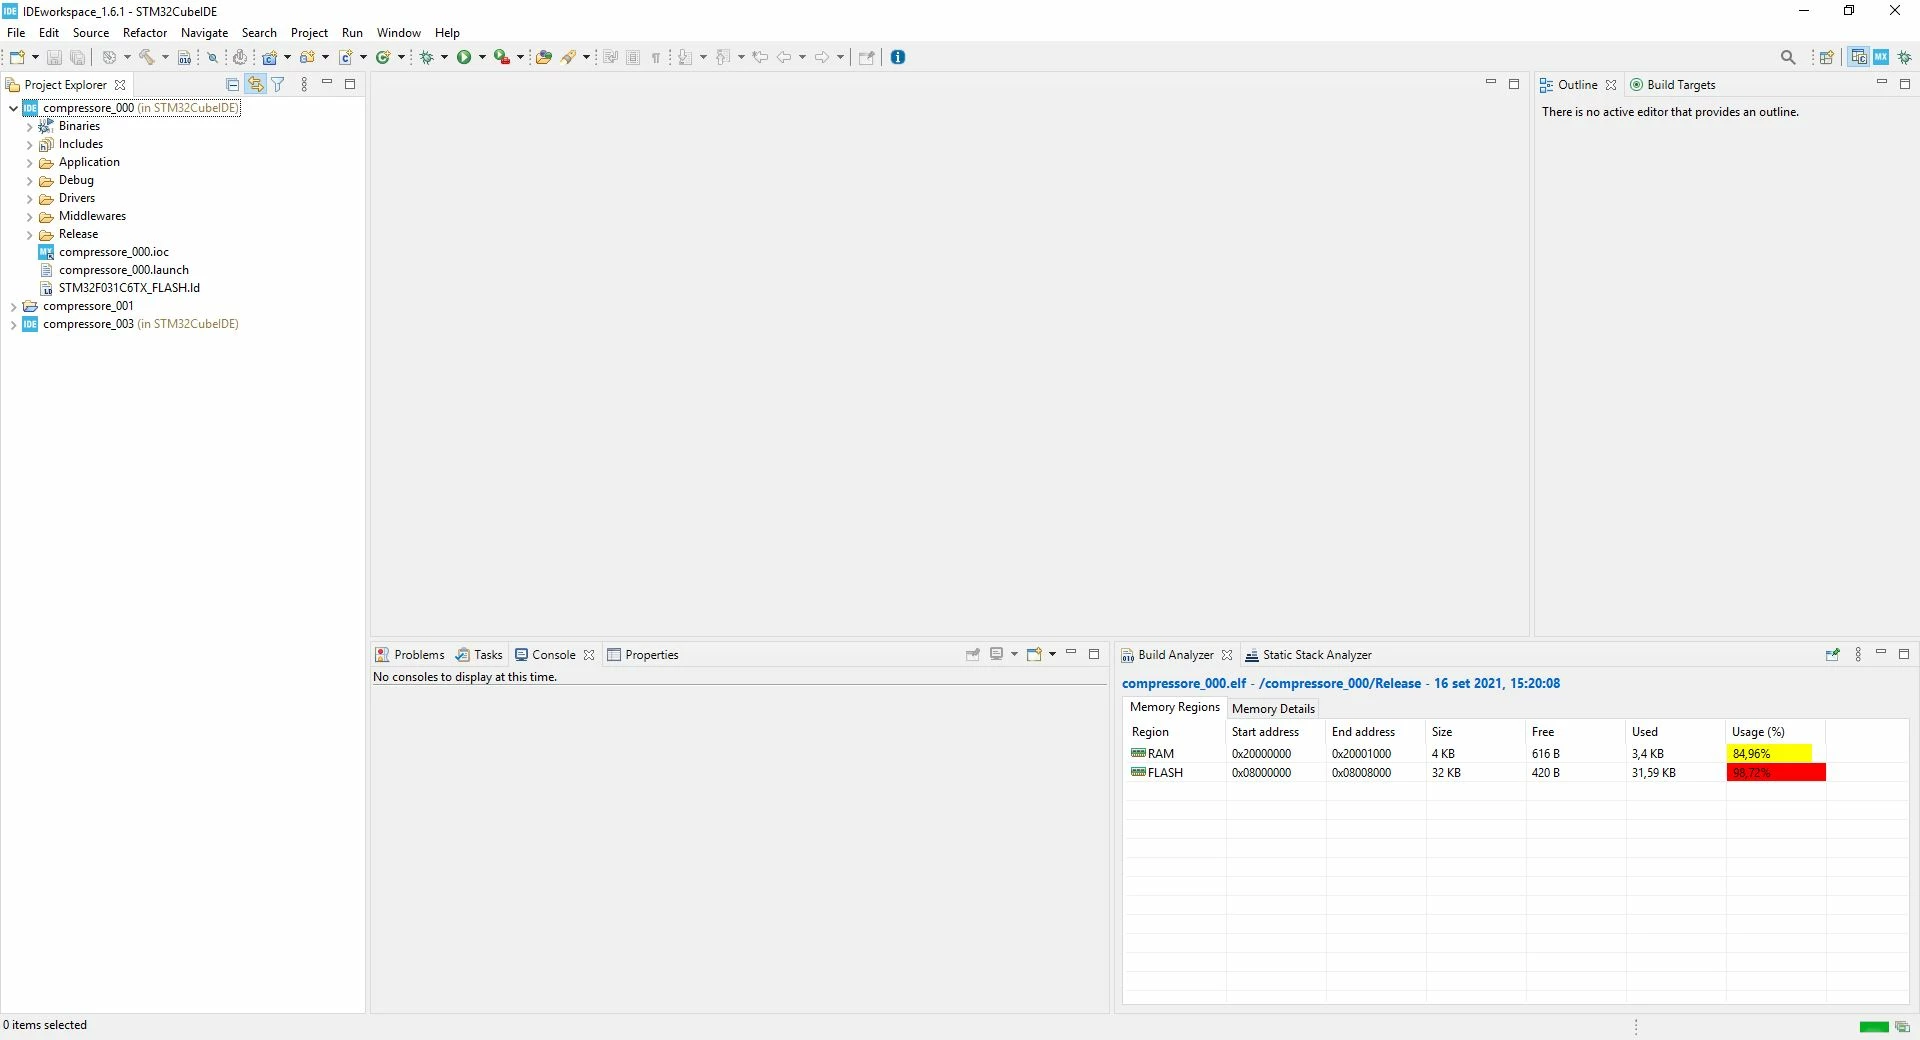Select the Memory Regions tab
The height and width of the screenshot is (1040, 1920).
[1175, 707]
